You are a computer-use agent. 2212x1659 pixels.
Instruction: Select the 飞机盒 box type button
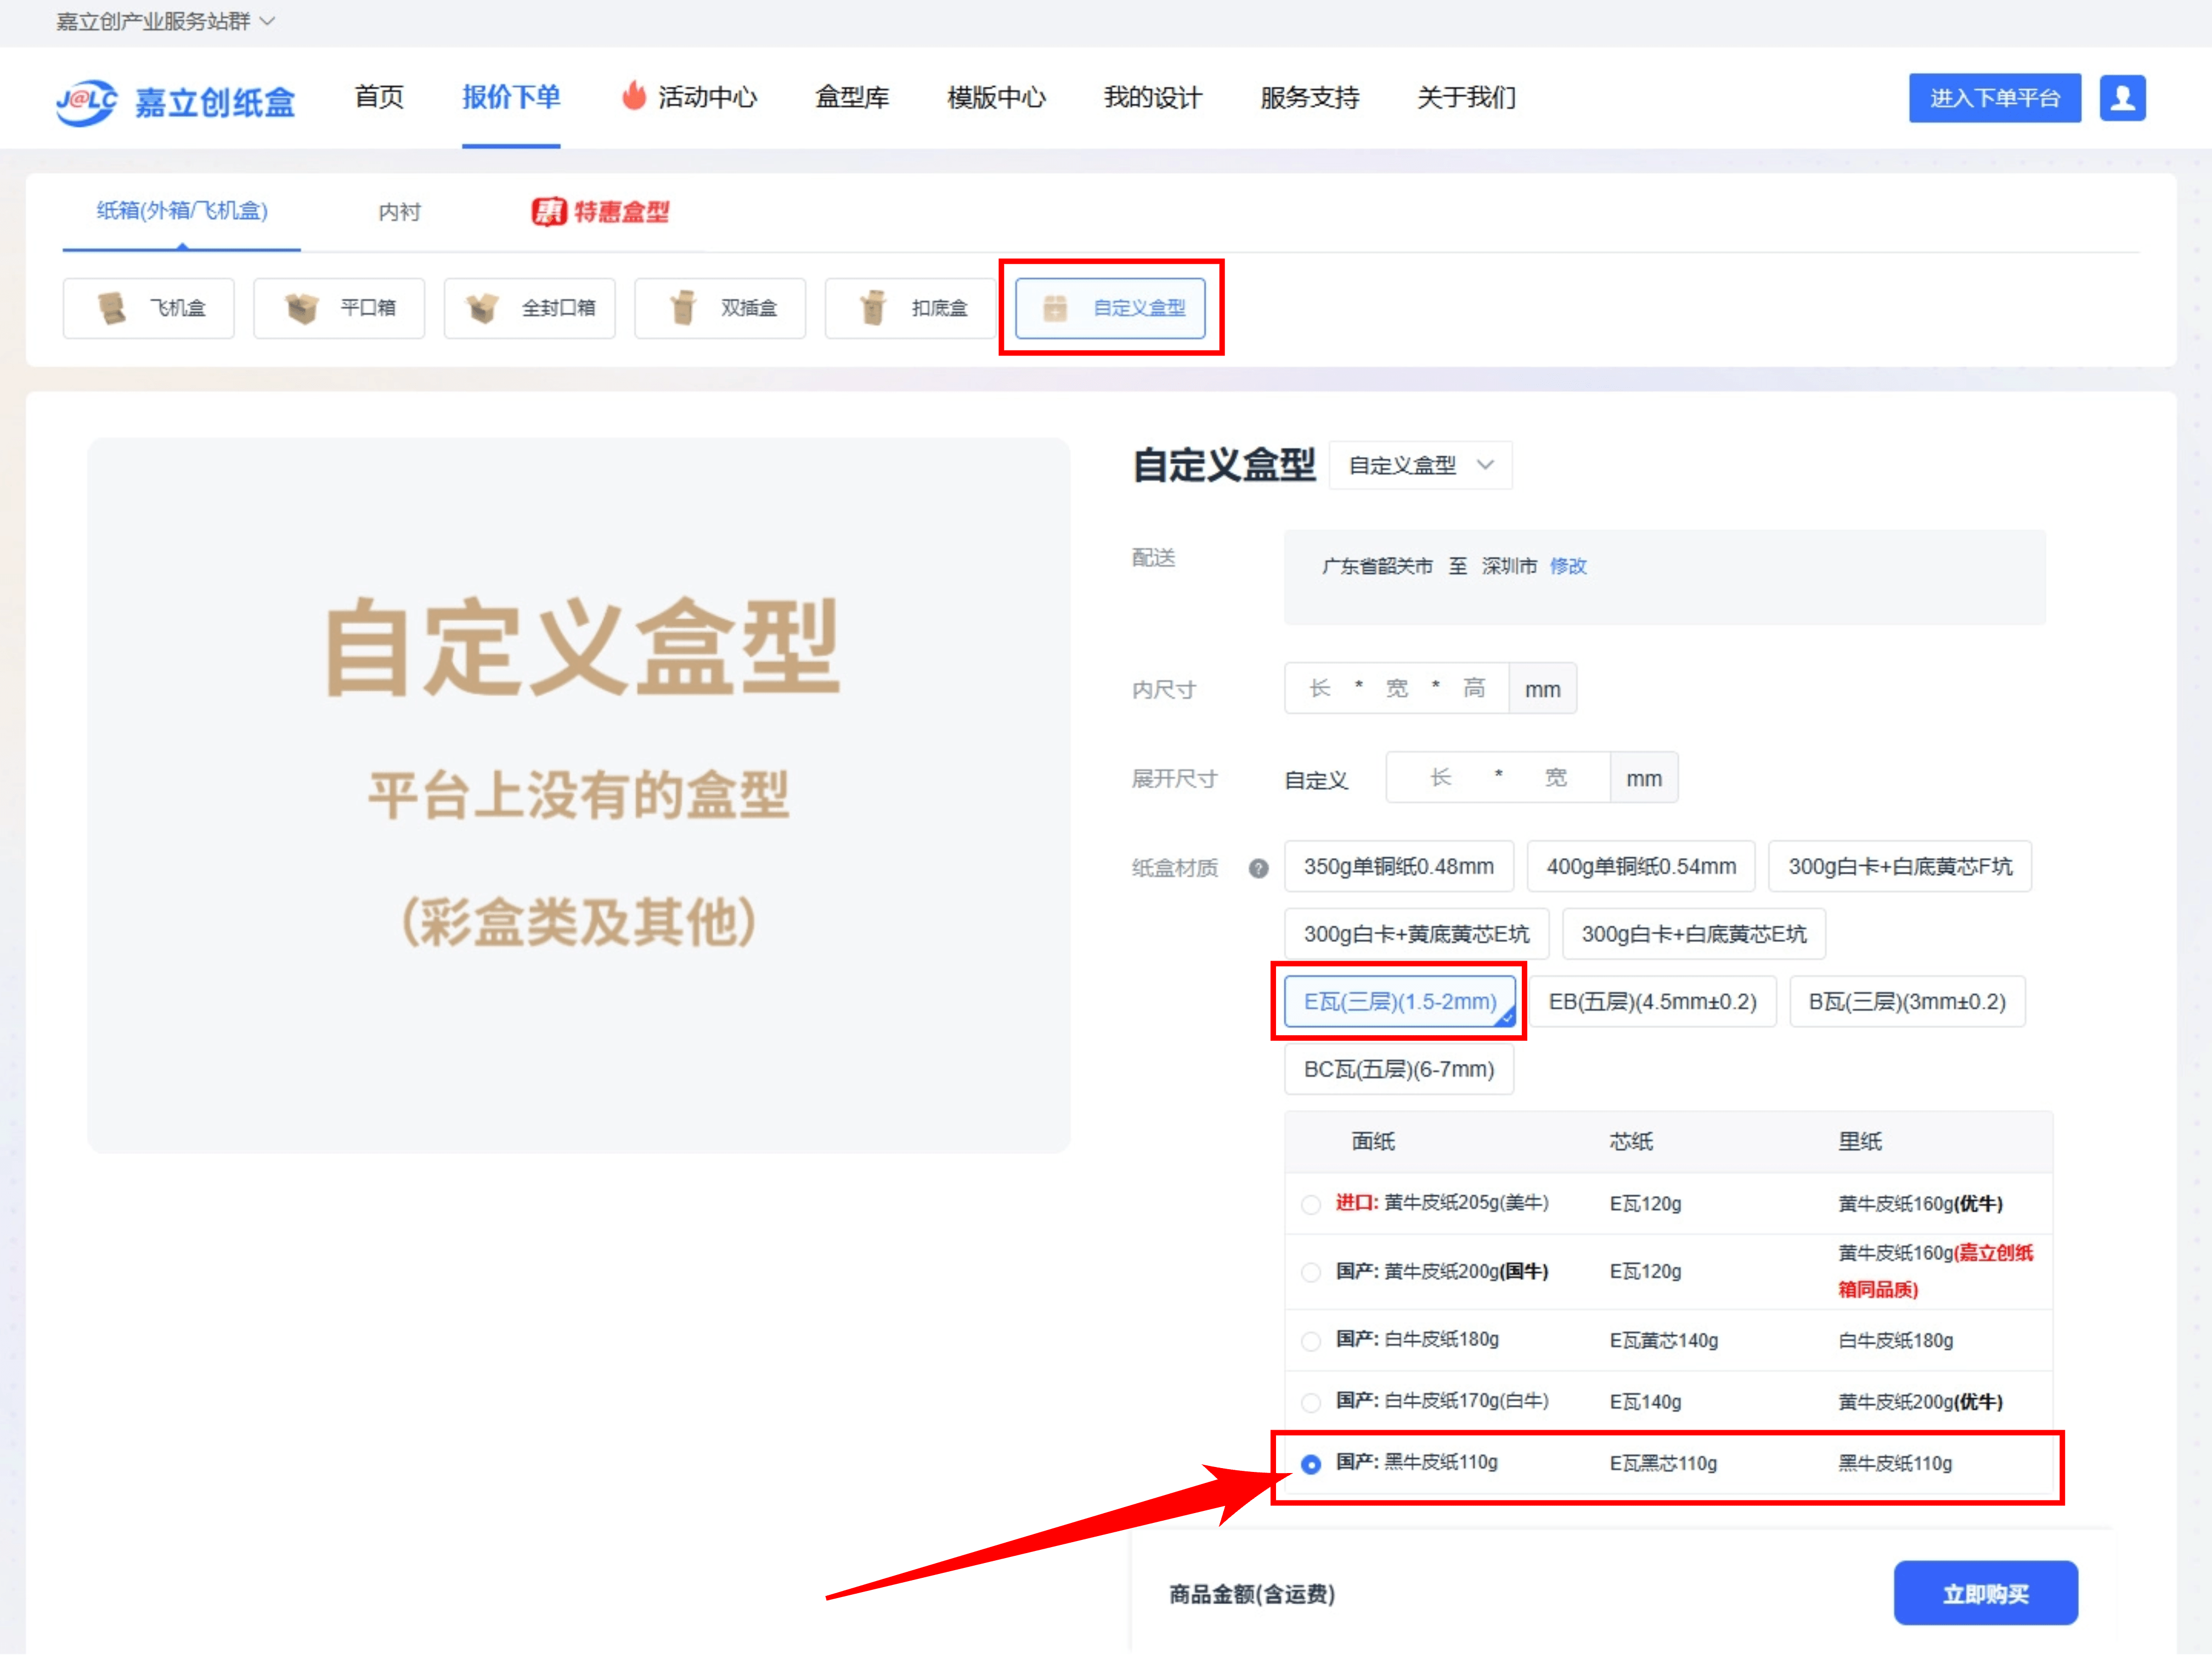148,308
